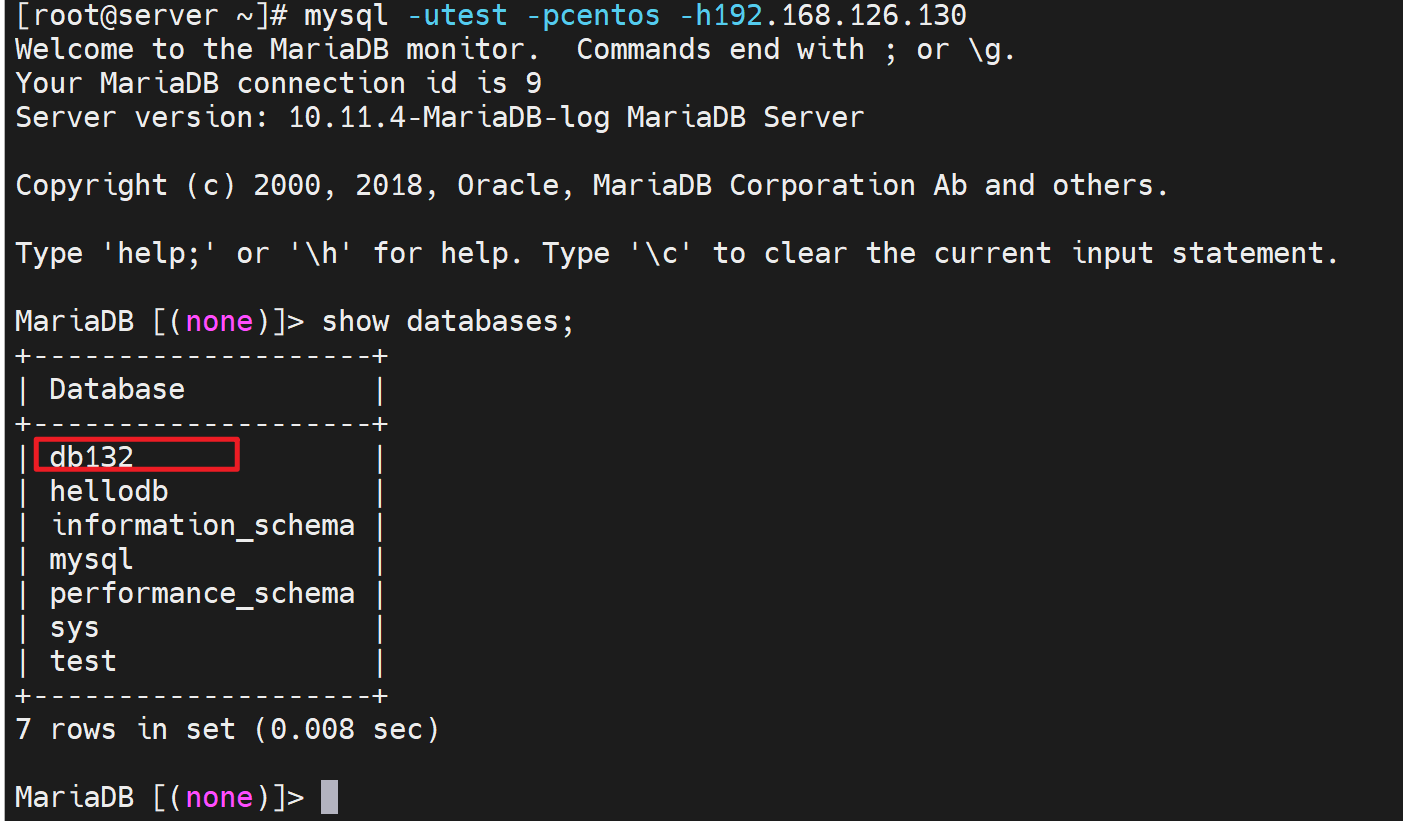The width and height of the screenshot is (1403, 821).
Task: Click the test database row
Action: point(83,661)
